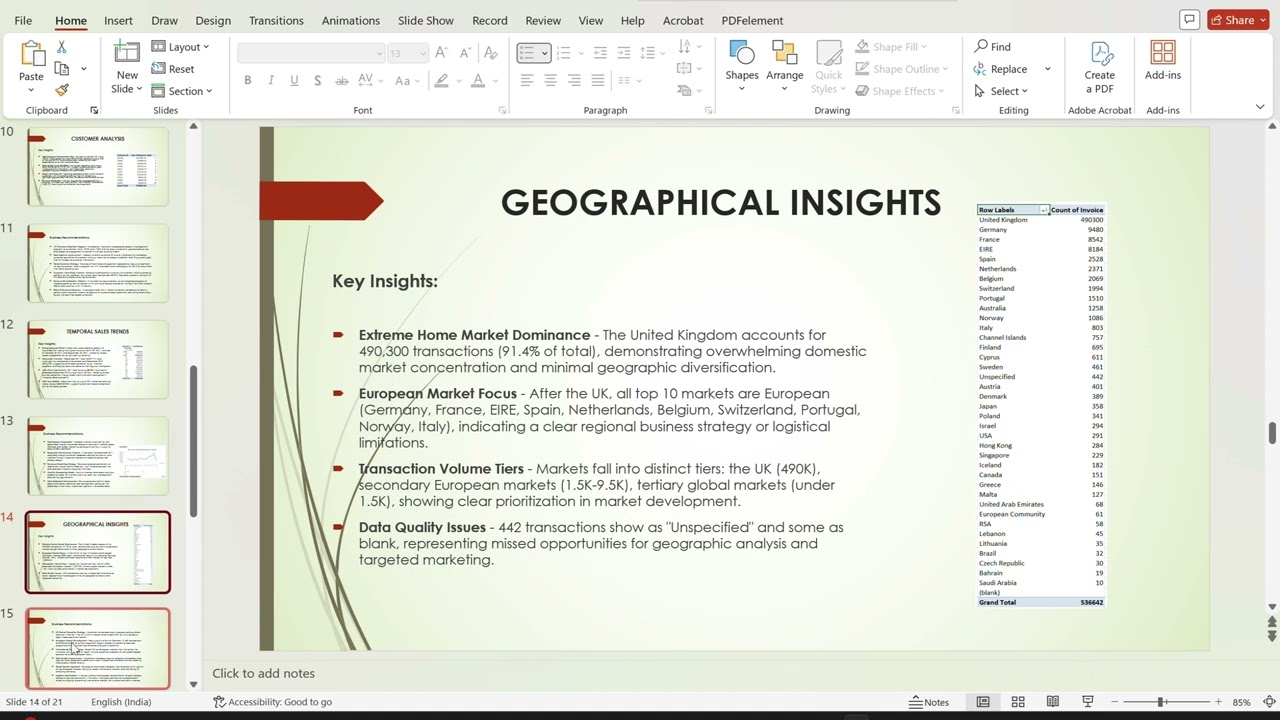Viewport: 1280px width, 720px height.
Task: Adjust the zoom slider handle
Action: 1161,702
